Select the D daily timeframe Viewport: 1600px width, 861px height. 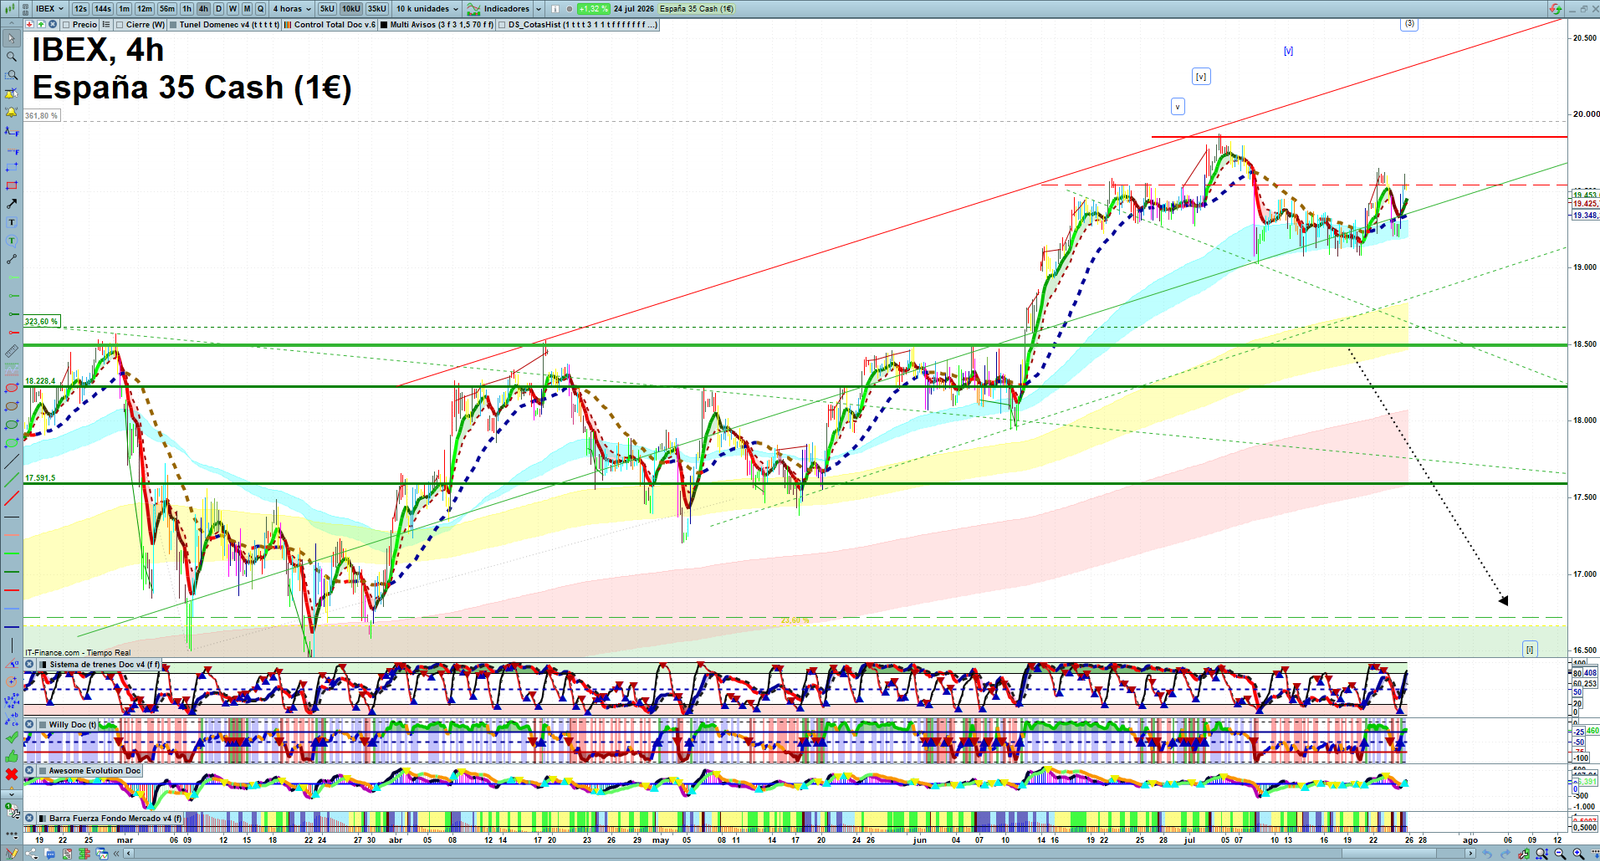tap(218, 8)
